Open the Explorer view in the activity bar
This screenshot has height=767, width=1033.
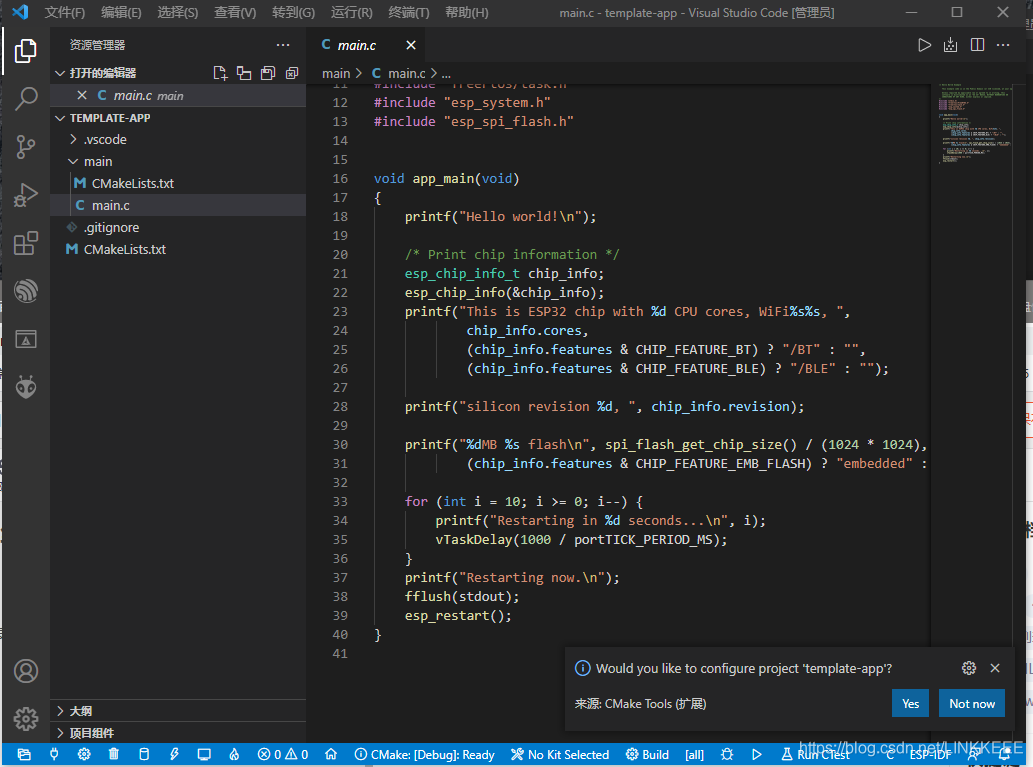[25, 51]
